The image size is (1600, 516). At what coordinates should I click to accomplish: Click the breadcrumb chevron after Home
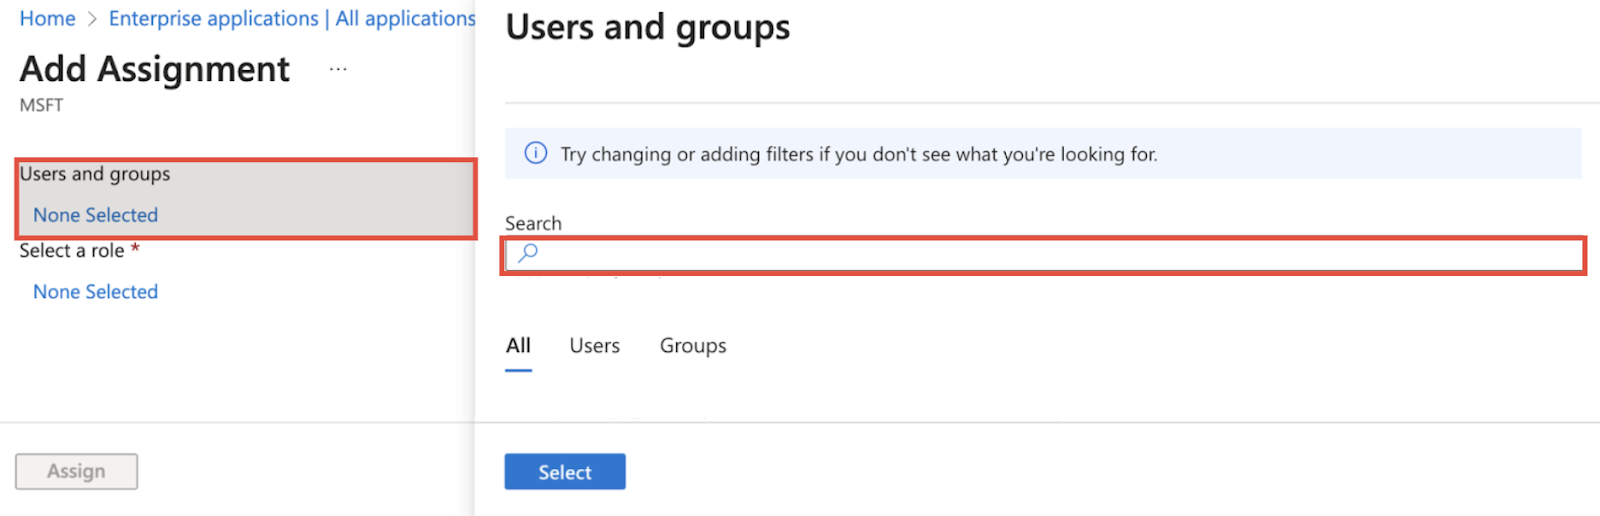pos(92,19)
